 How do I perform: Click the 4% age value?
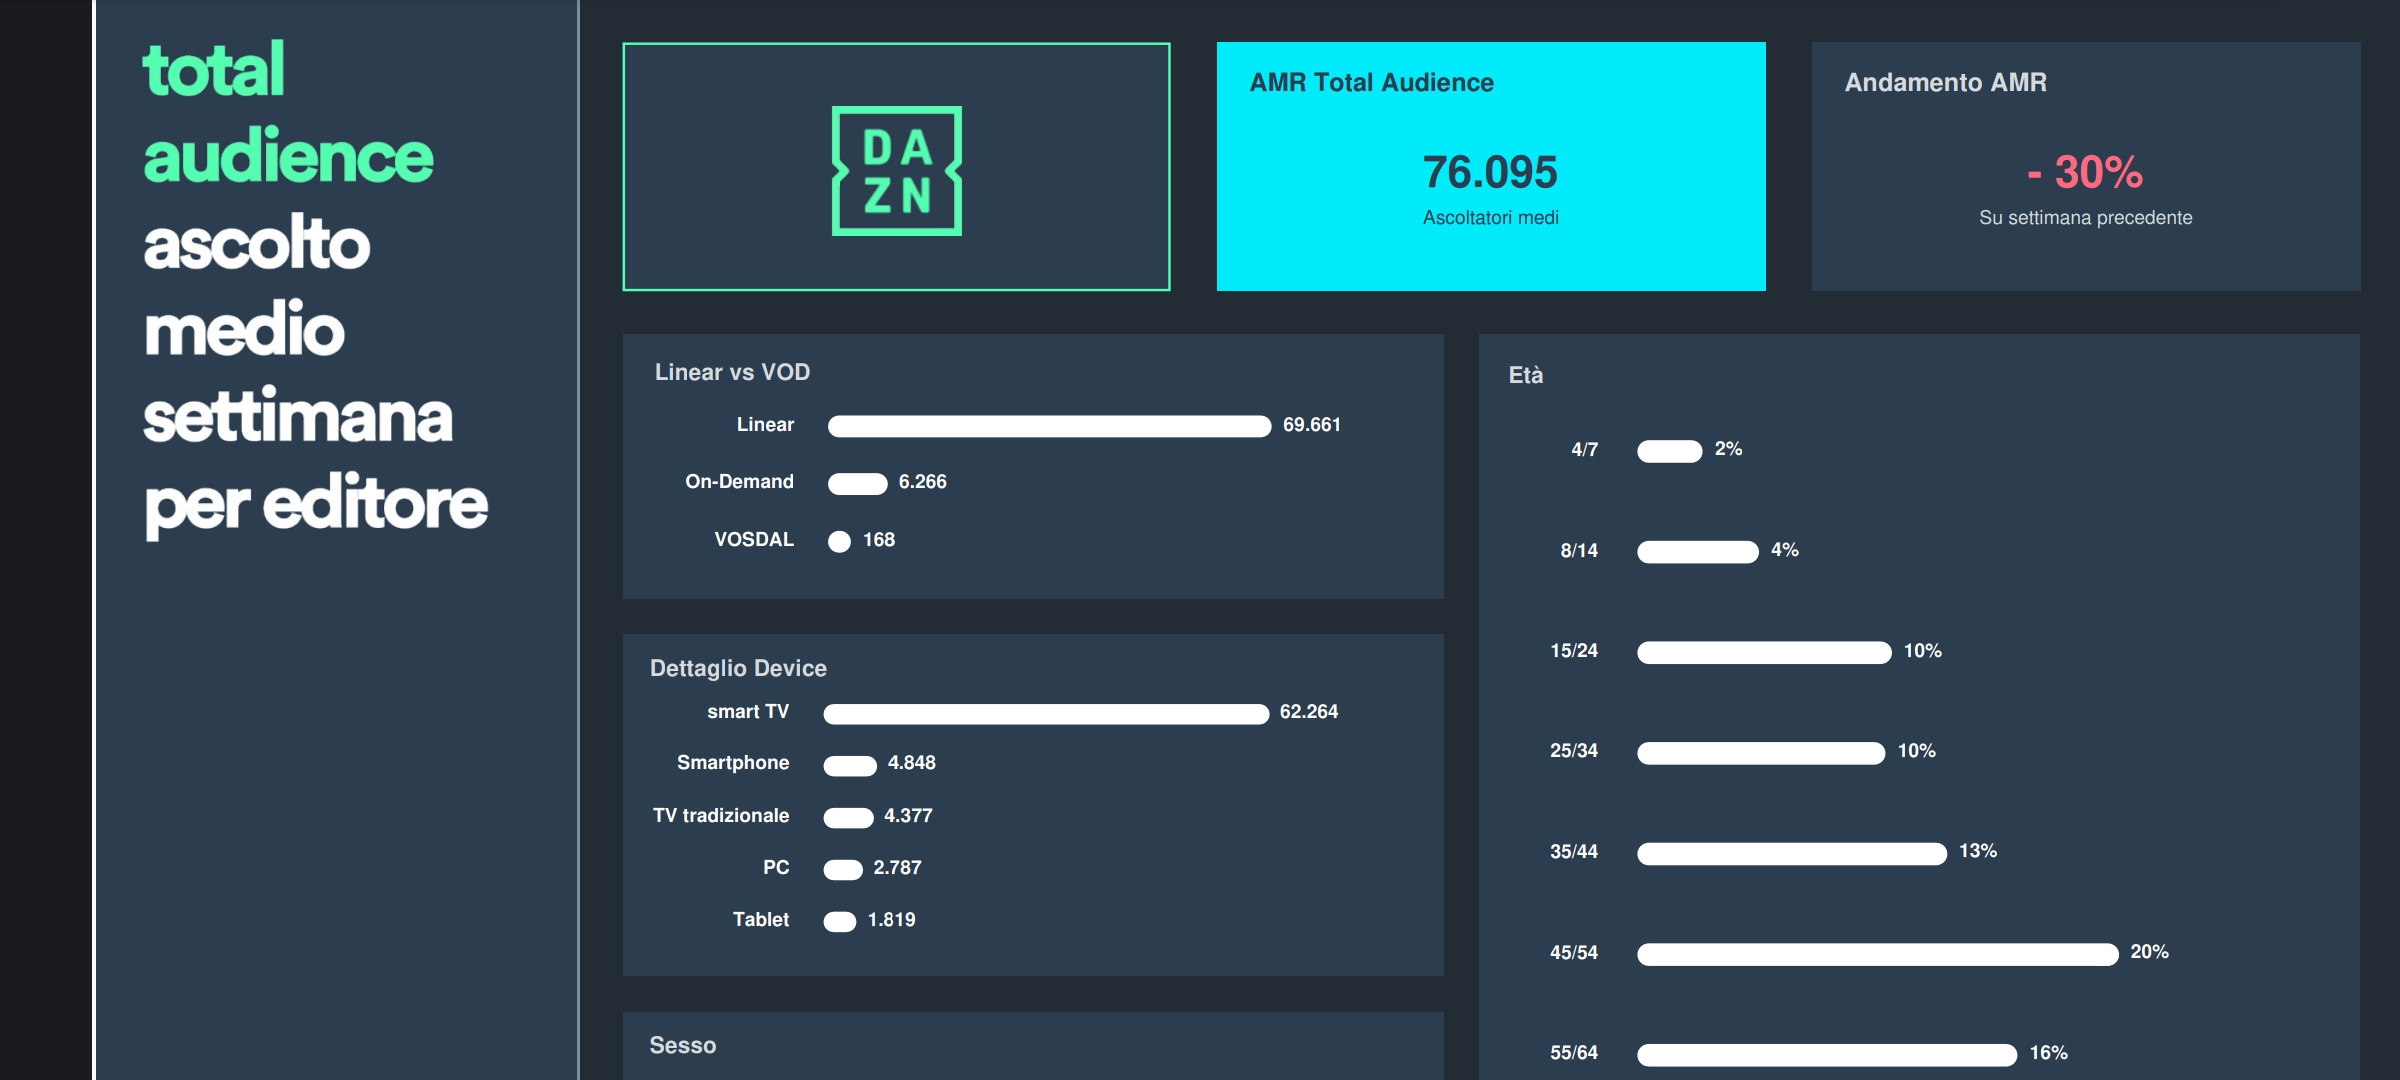point(1784,550)
